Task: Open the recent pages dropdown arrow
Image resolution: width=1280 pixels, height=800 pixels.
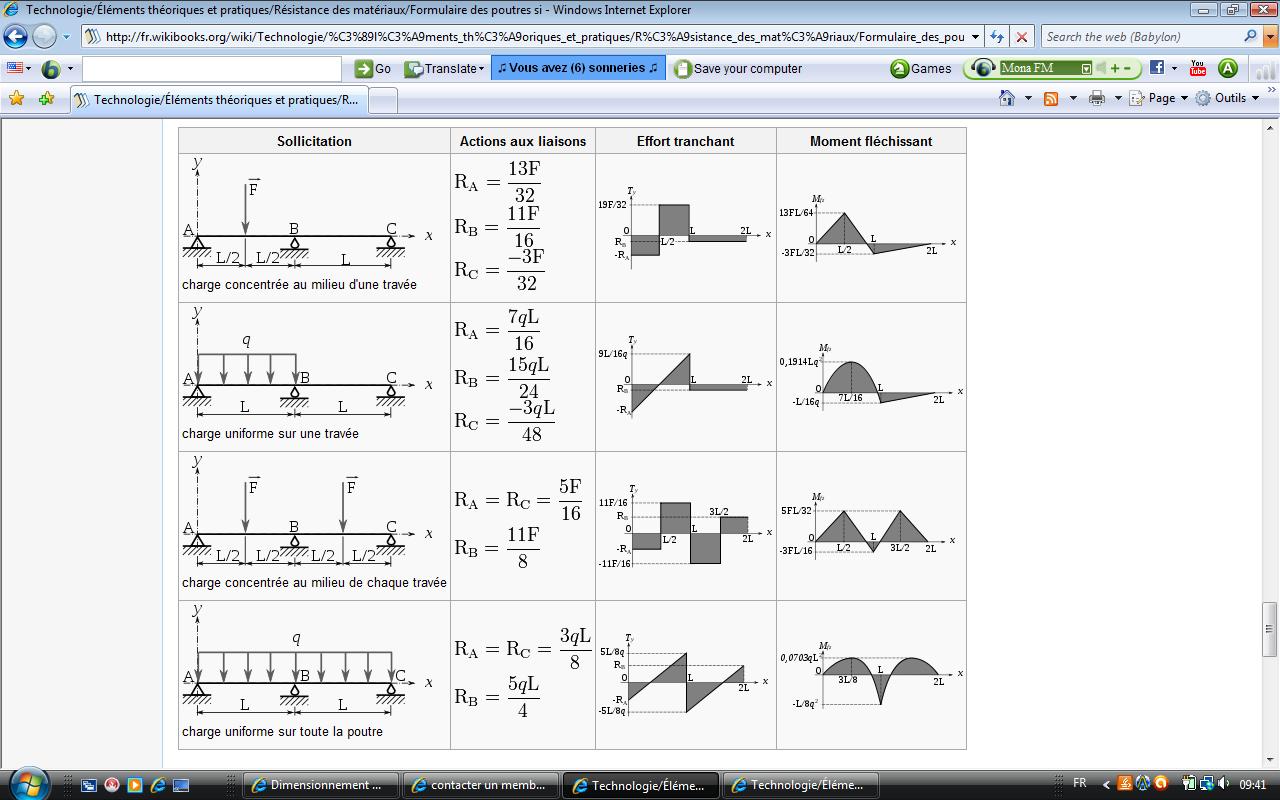Action: click(x=66, y=37)
